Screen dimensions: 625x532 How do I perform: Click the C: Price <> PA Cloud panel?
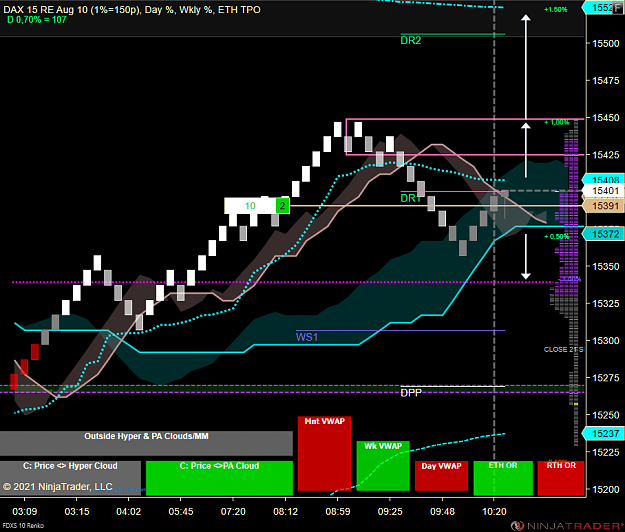pyautogui.click(x=219, y=478)
